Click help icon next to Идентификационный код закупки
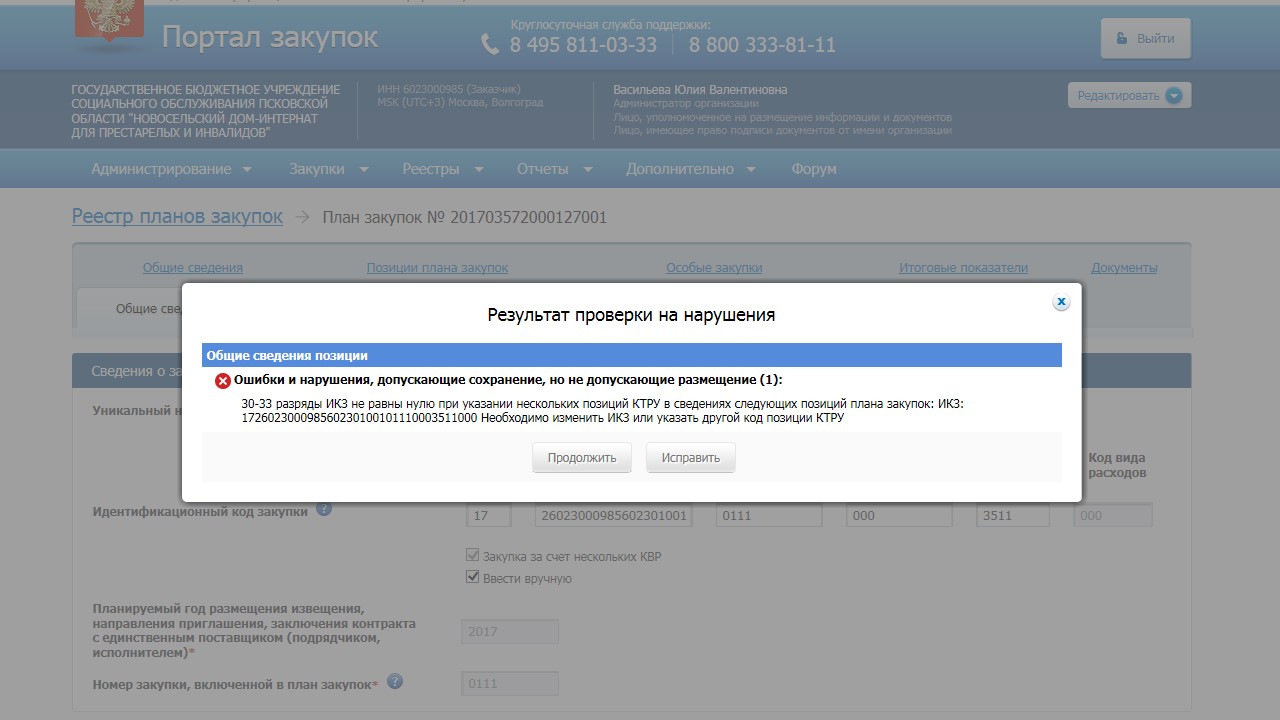The width and height of the screenshot is (1280, 720). coord(324,509)
